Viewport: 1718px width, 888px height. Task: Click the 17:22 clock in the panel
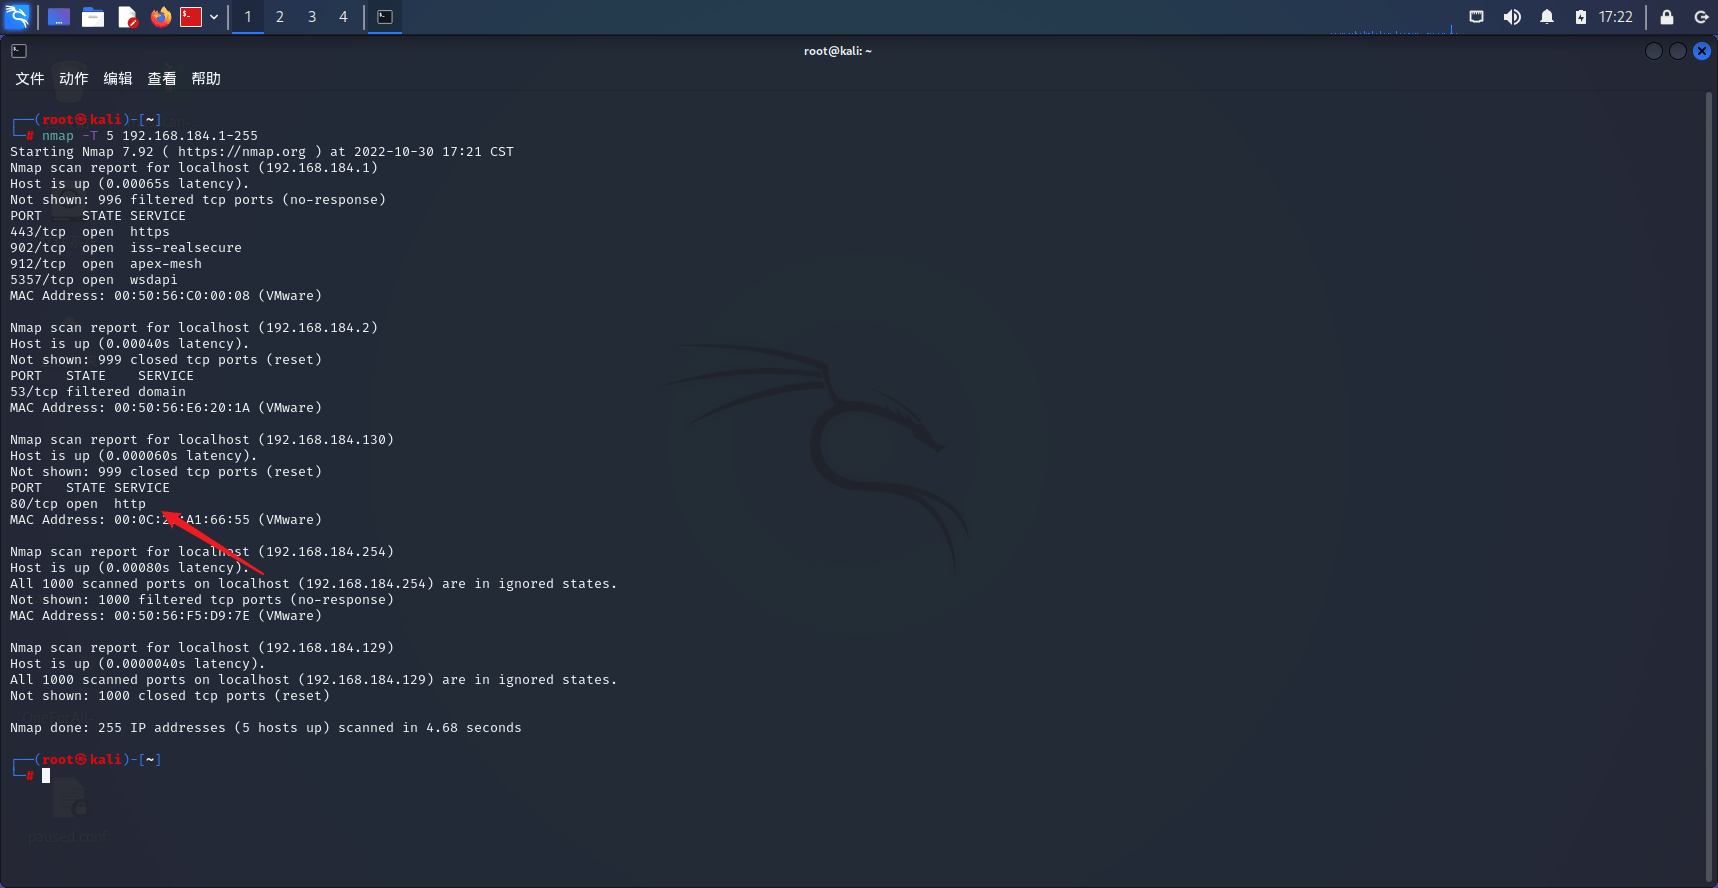pos(1615,17)
